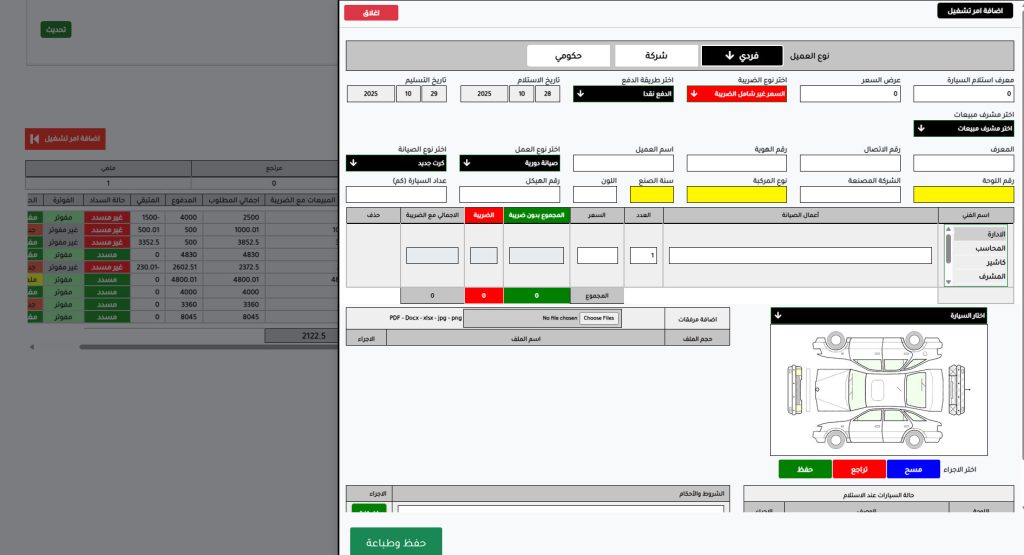
Task: Open the work type dropdown
Action: click(x=510, y=162)
